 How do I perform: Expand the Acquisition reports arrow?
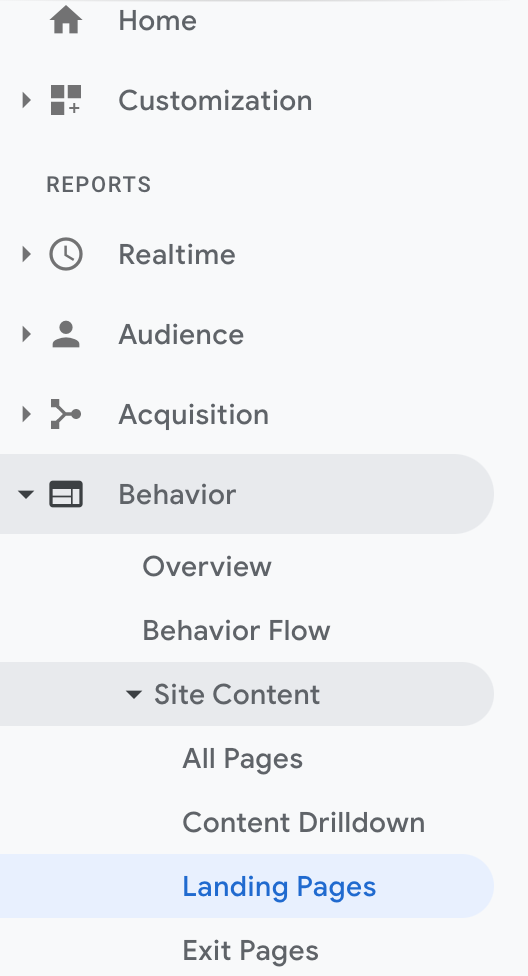[x=26, y=414]
